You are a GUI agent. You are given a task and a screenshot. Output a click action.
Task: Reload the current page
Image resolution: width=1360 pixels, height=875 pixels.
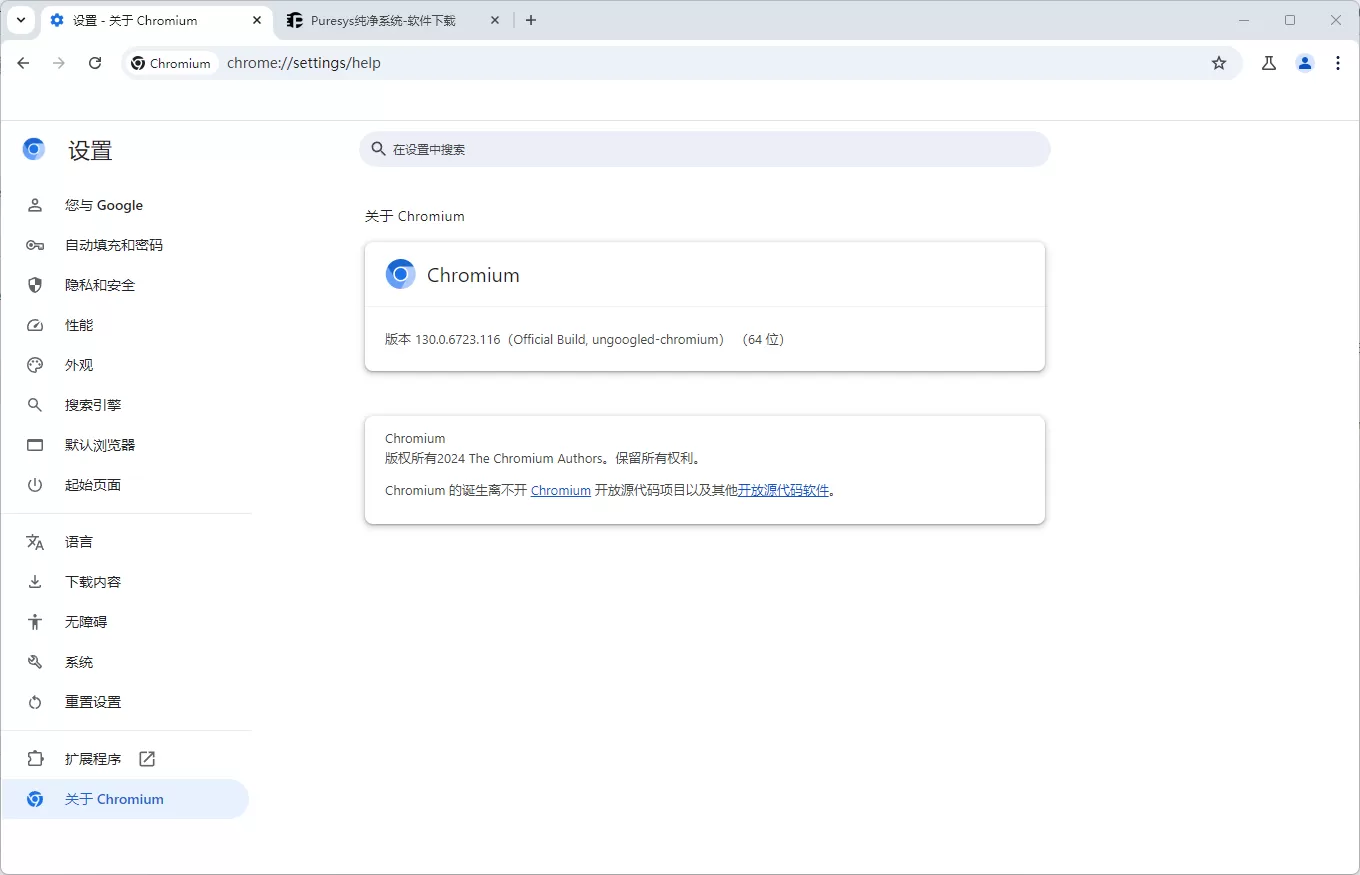pyautogui.click(x=94, y=62)
